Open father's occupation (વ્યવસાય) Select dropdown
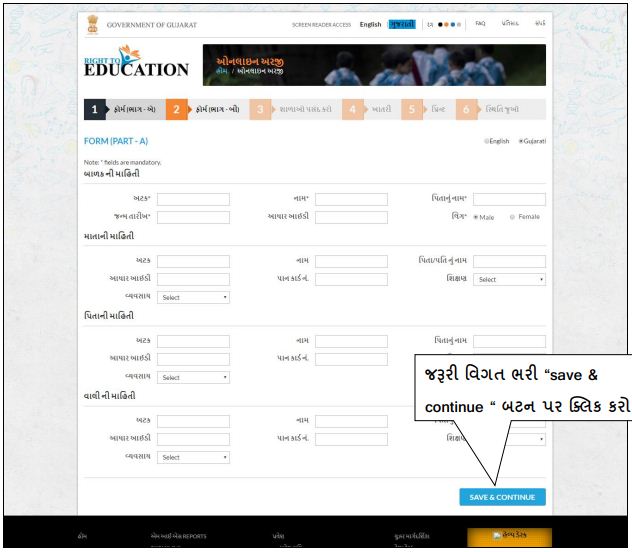This screenshot has width=632, height=552. click(193, 377)
